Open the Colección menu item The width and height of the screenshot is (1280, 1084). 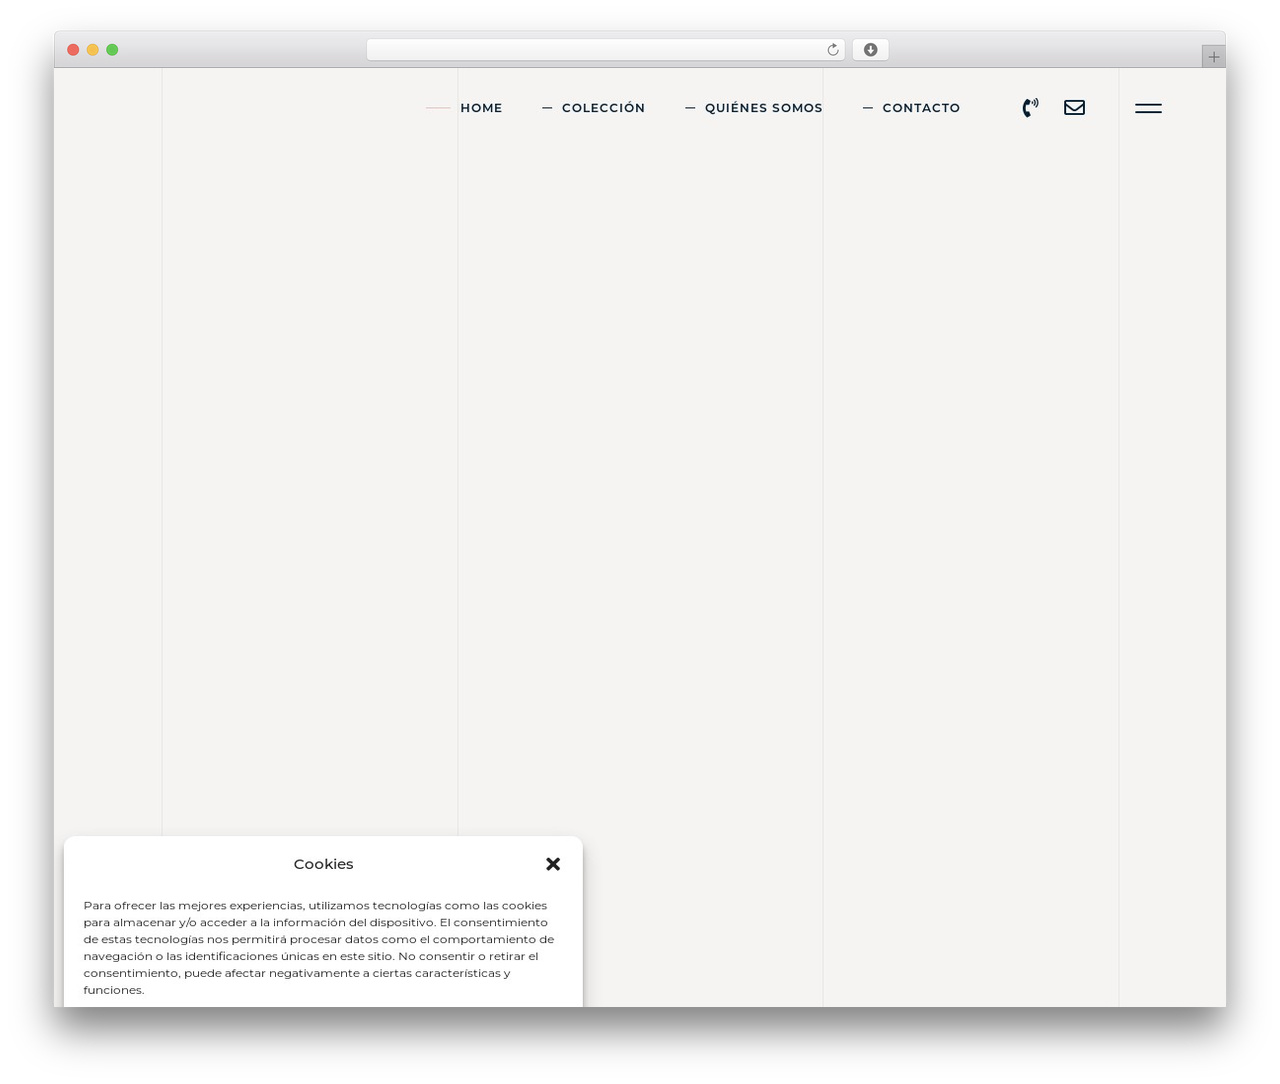[603, 108]
